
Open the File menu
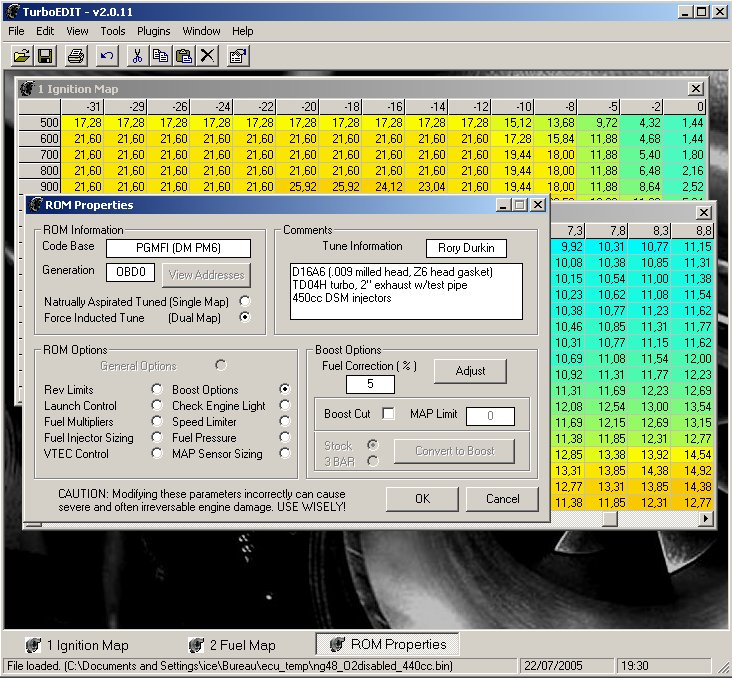[x=16, y=31]
